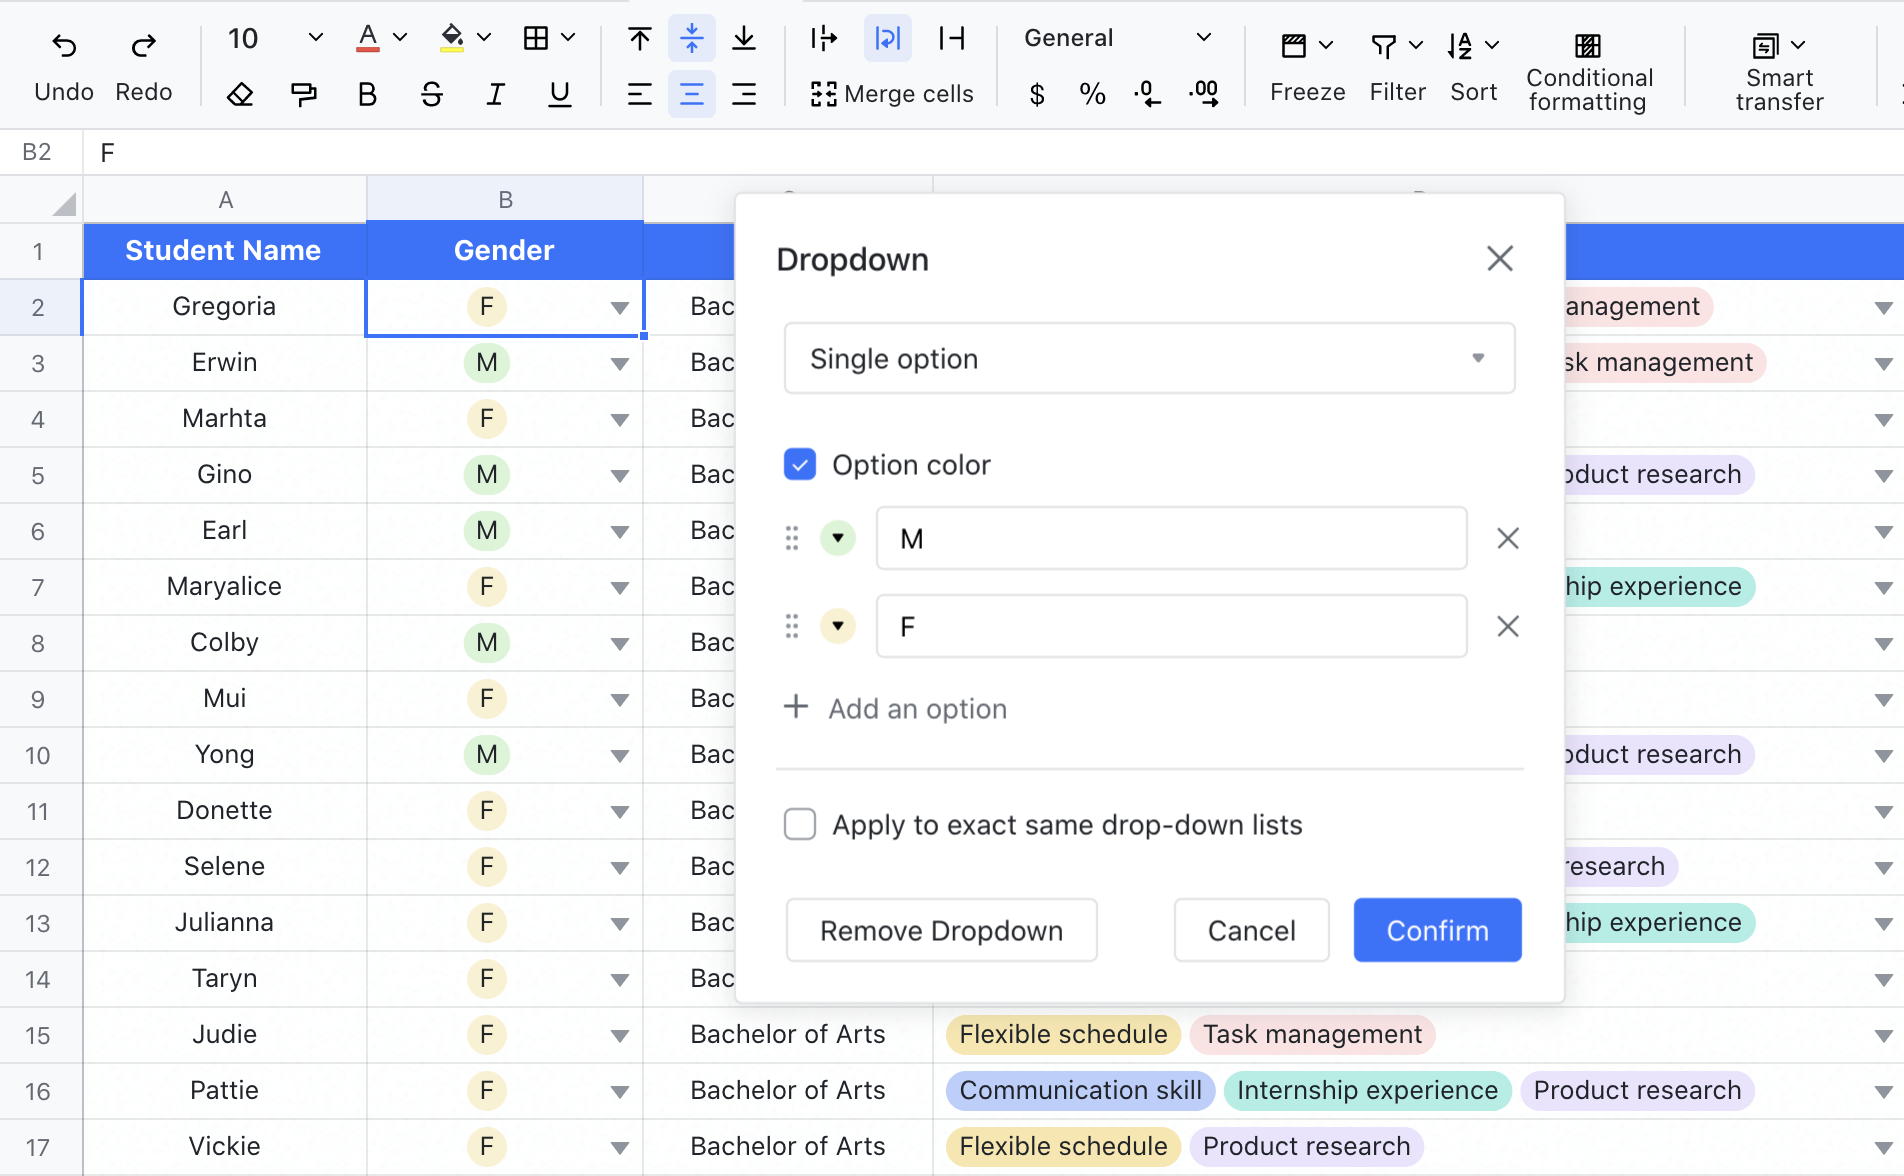Screen dimensions: 1904x1176
Task: Open the Sort menu
Action: (1473, 69)
